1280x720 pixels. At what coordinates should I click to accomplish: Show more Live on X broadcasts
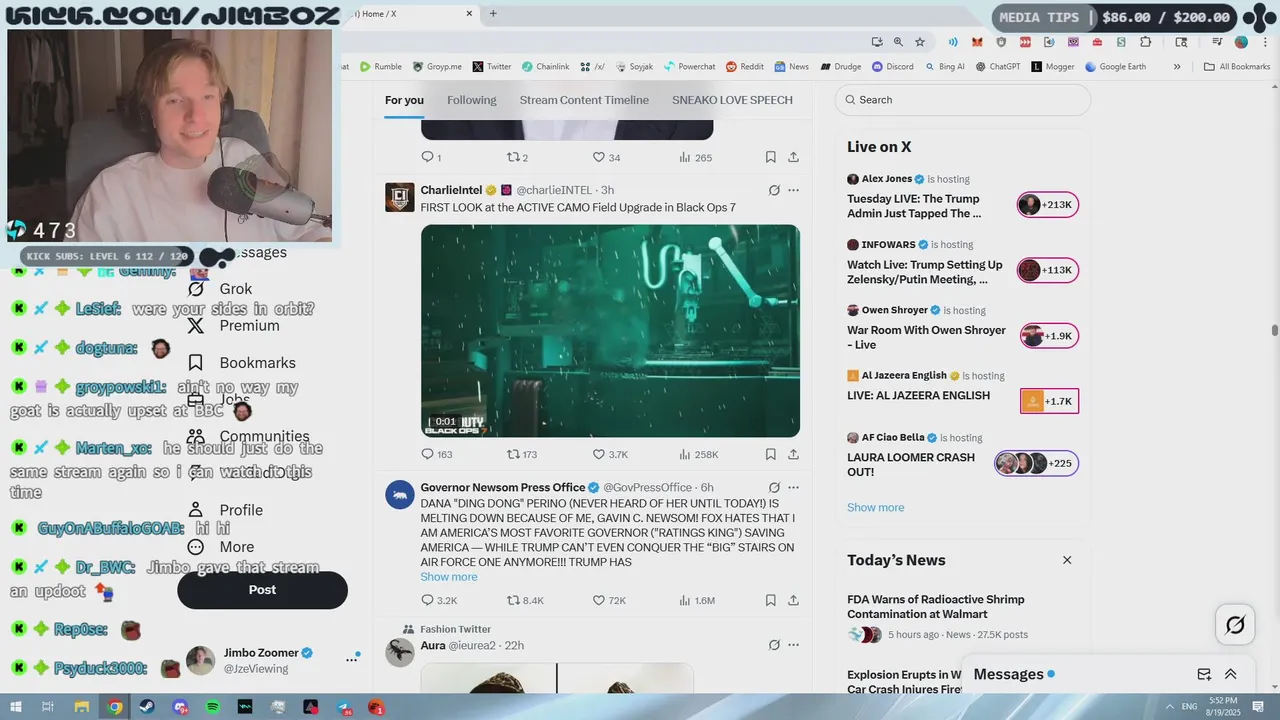[875, 507]
